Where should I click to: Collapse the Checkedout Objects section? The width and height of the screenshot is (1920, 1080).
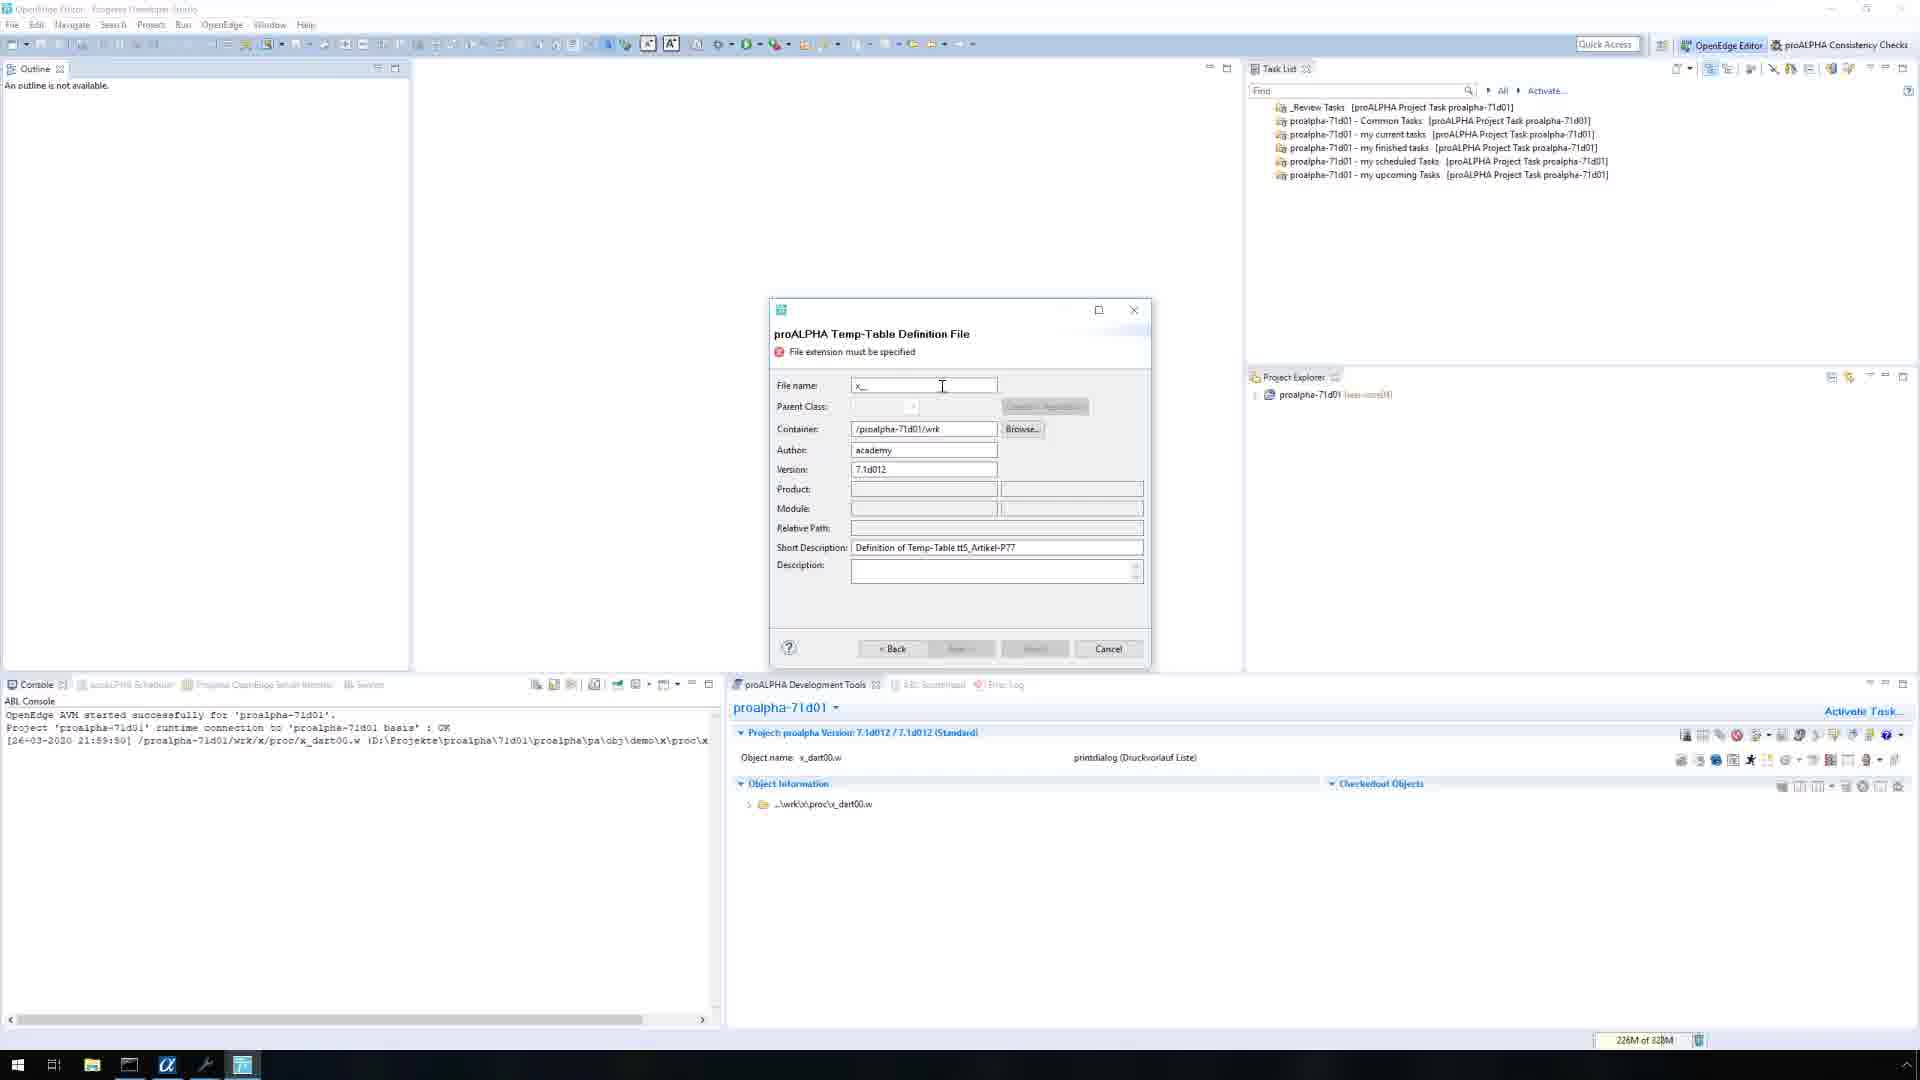click(x=1332, y=784)
